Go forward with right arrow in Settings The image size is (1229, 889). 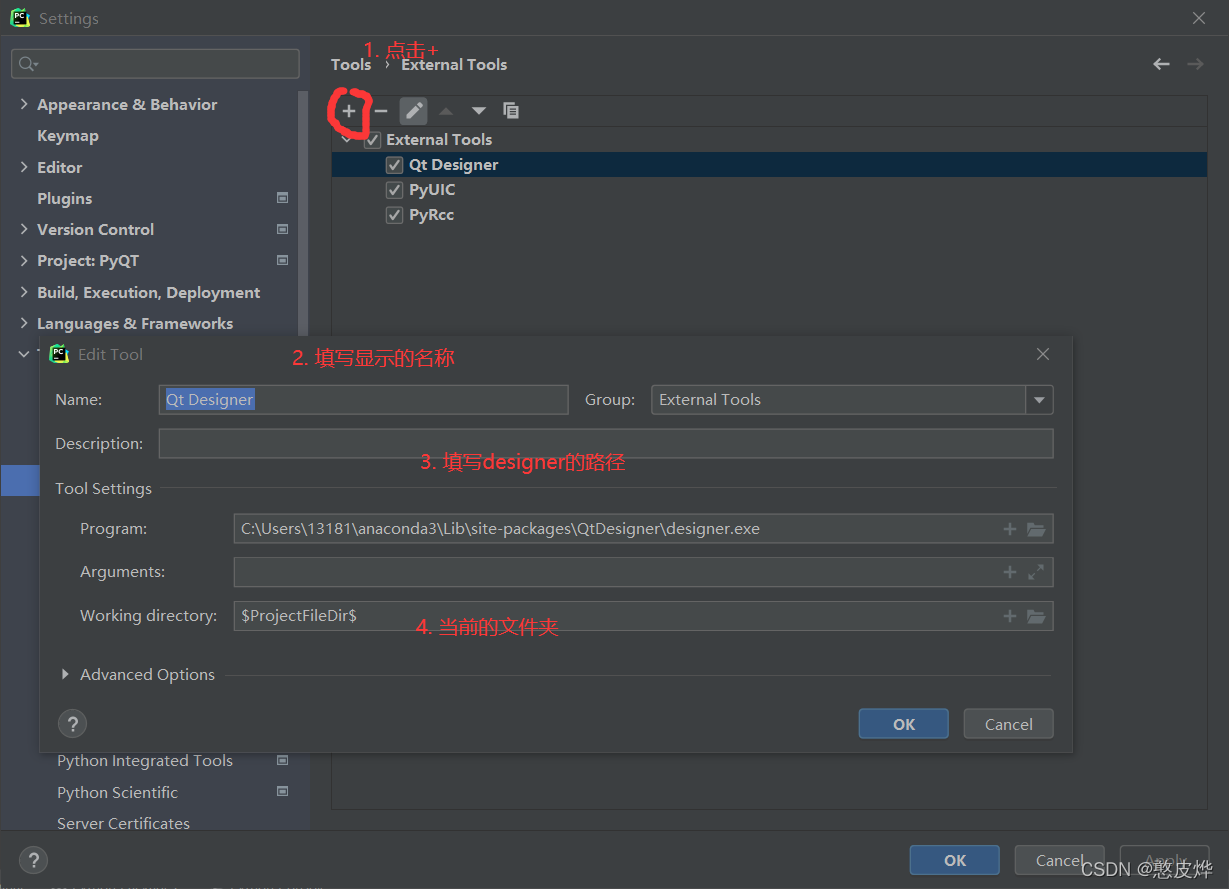[1195, 64]
